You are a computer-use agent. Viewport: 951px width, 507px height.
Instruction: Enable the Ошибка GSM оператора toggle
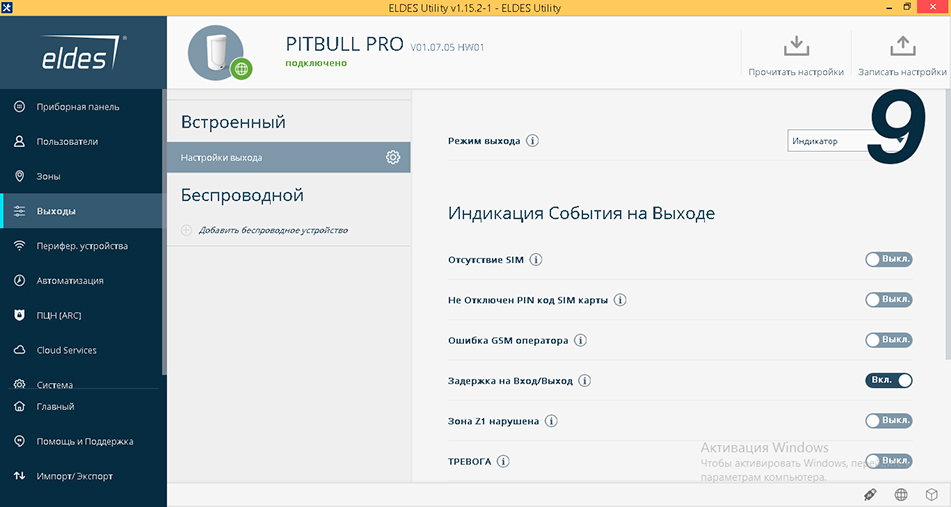[889, 340]
